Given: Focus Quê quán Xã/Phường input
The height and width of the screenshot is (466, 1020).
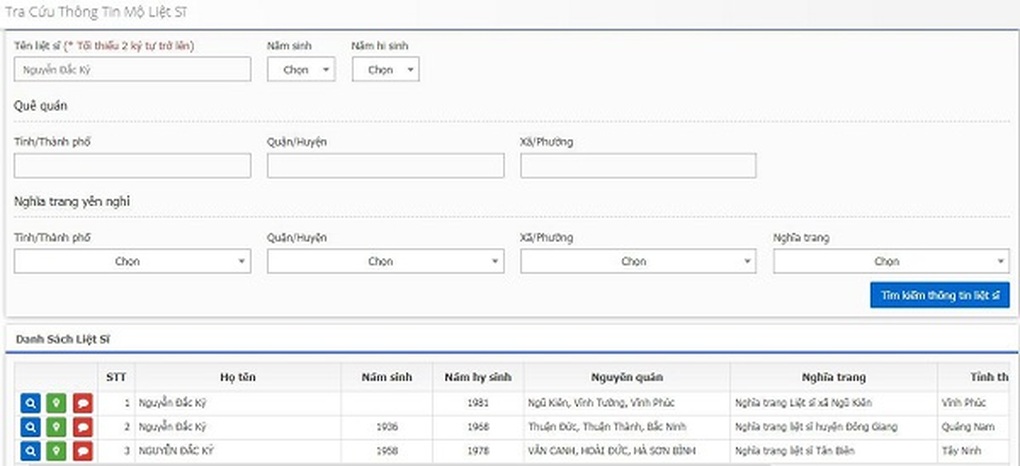Looking at the screenshot, I should (x=638, y=165).
